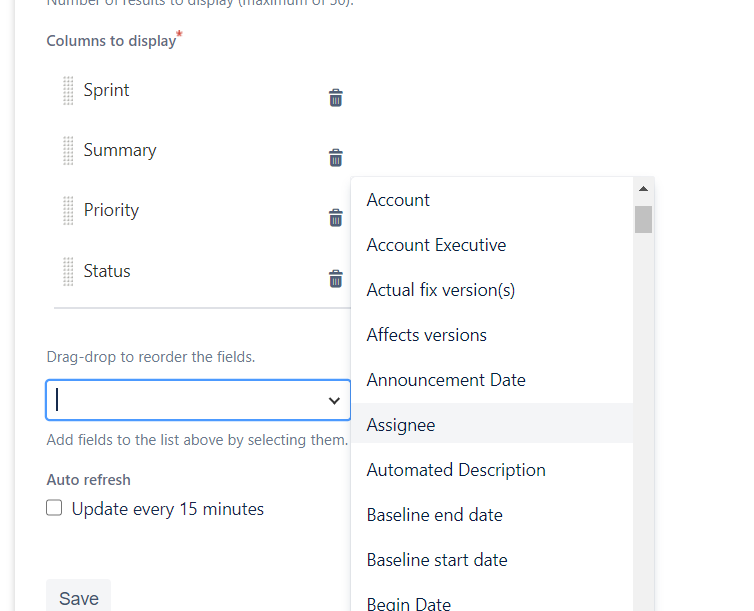Select the Priority row drag handle
The image size is (754, 611).
tap(68, 211)
